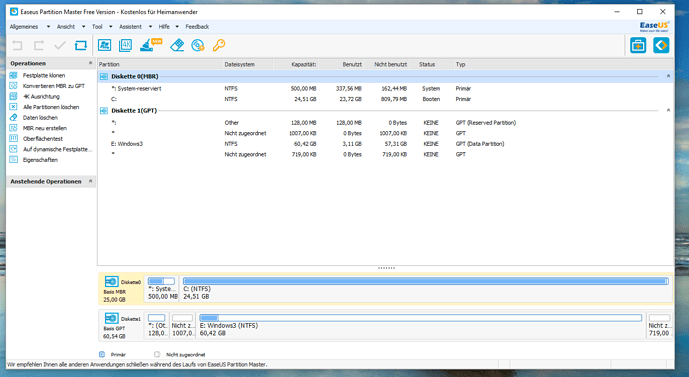
Task: Click the Festplatte klonen sidebar entry
Action: (x=44, y=76)
